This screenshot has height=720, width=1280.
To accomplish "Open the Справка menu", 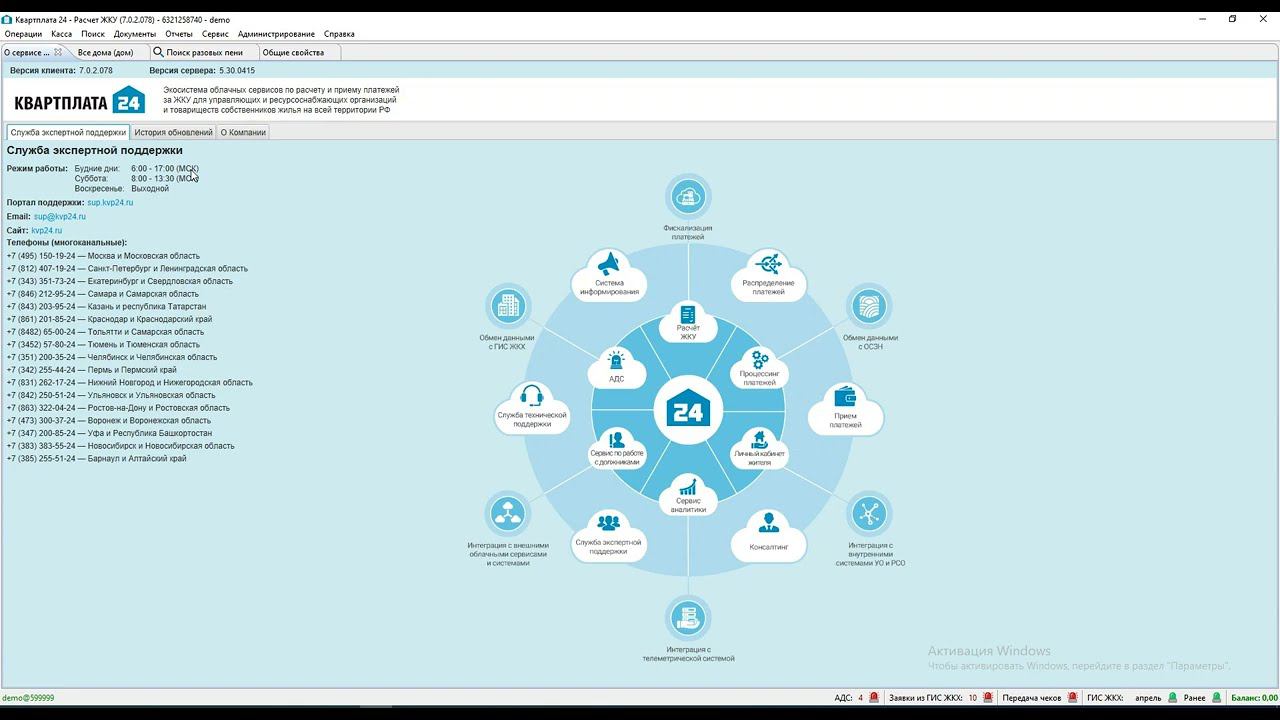I will (x=339, y=34).
